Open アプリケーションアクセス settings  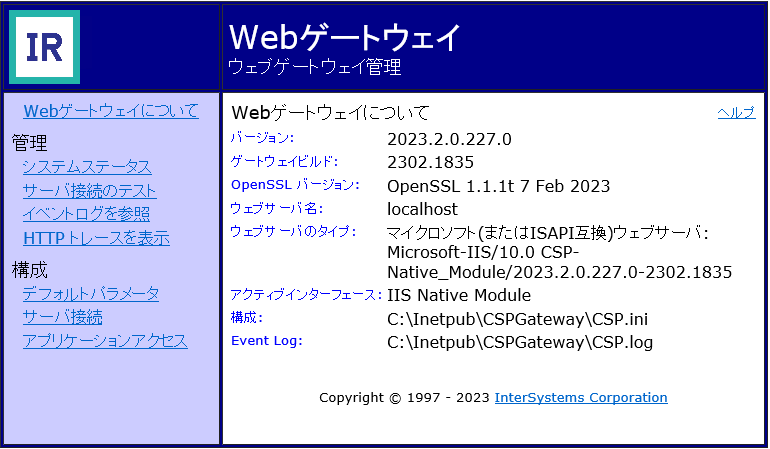coord(105,341)
